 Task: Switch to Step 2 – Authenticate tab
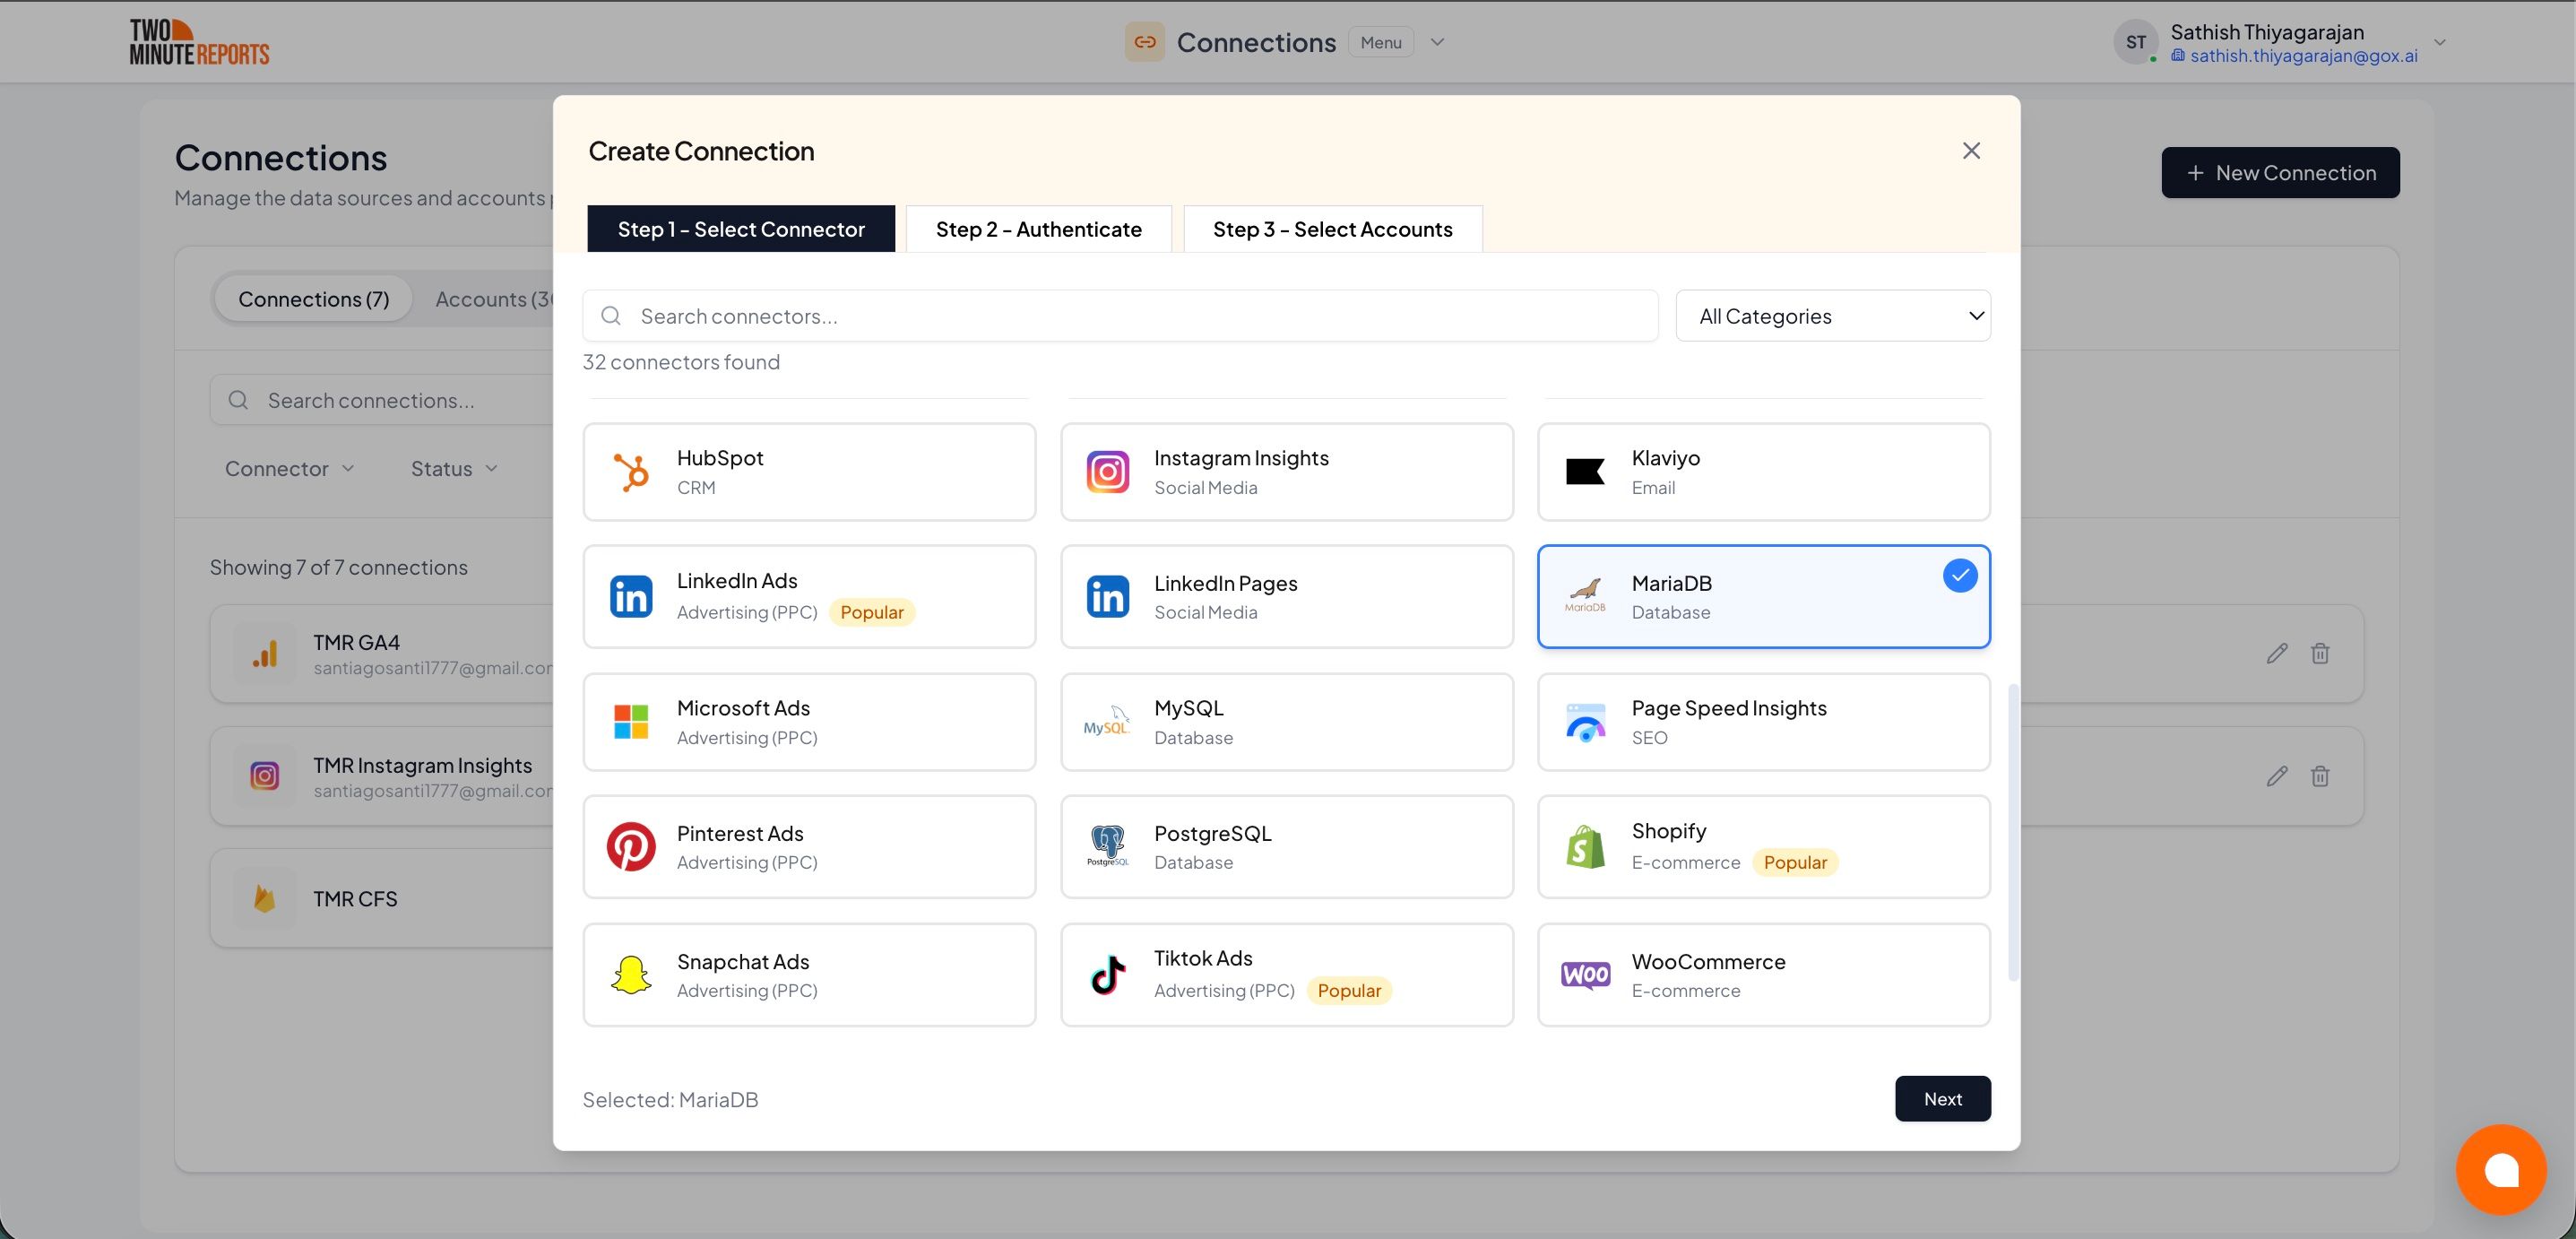tap(1038, 229)
